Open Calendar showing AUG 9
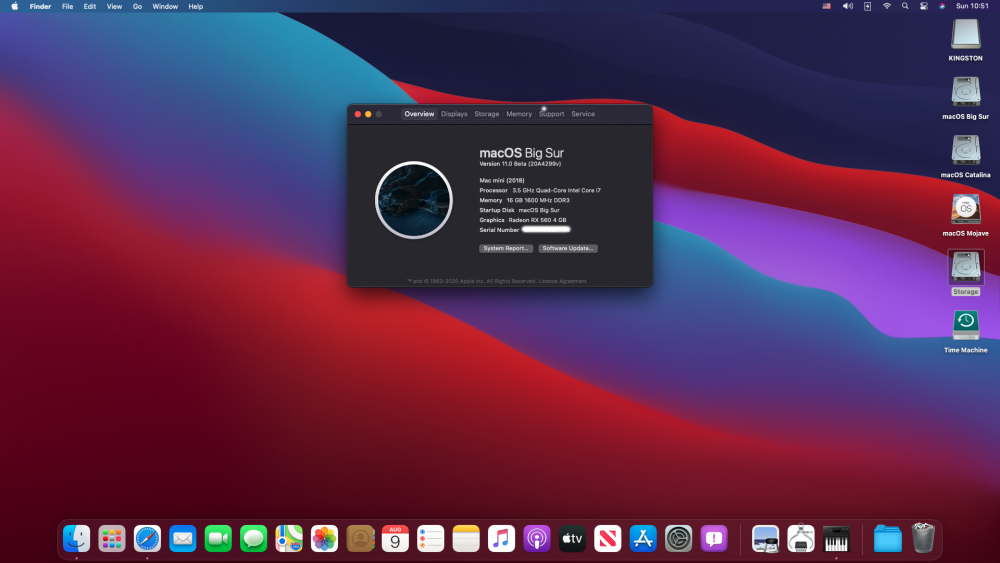Viewport: 1000px width, 563px height. click(395, 539)
